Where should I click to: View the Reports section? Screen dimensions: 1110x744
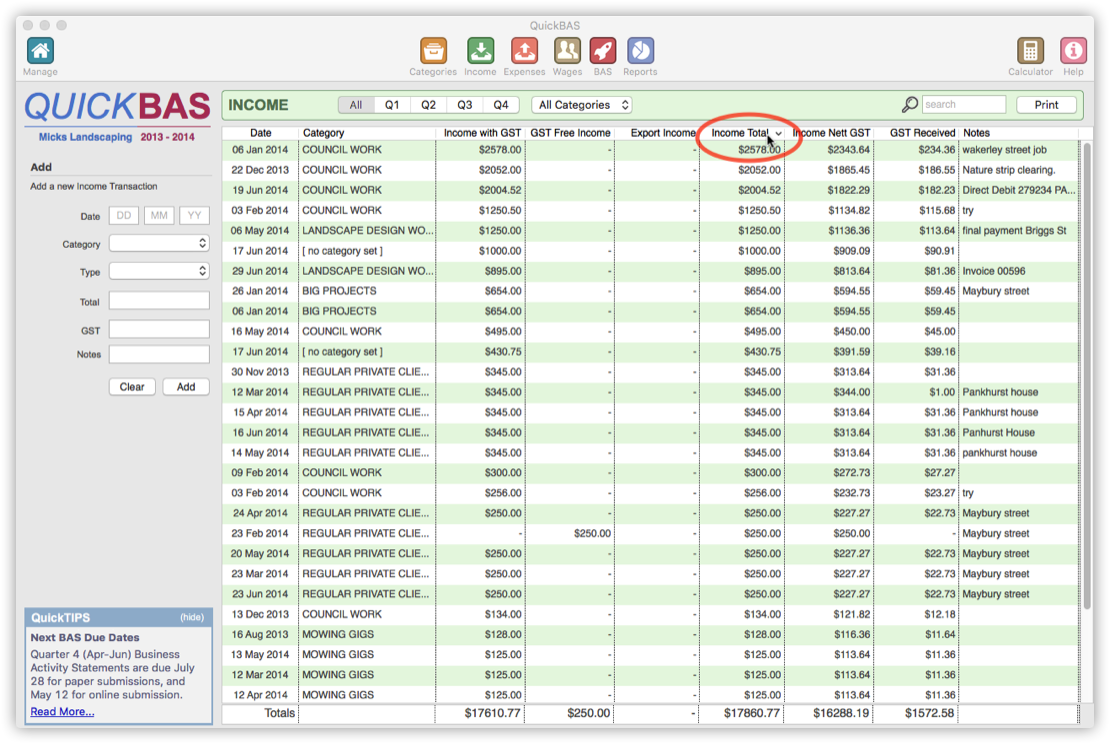point(640,48)
